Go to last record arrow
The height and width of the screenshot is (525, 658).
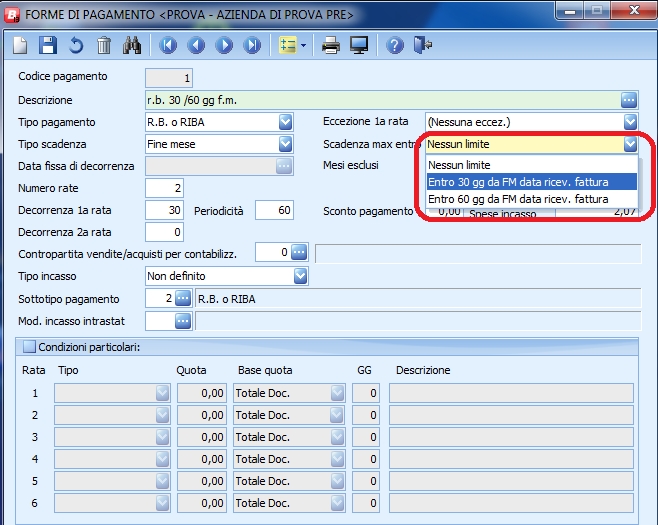252,45
